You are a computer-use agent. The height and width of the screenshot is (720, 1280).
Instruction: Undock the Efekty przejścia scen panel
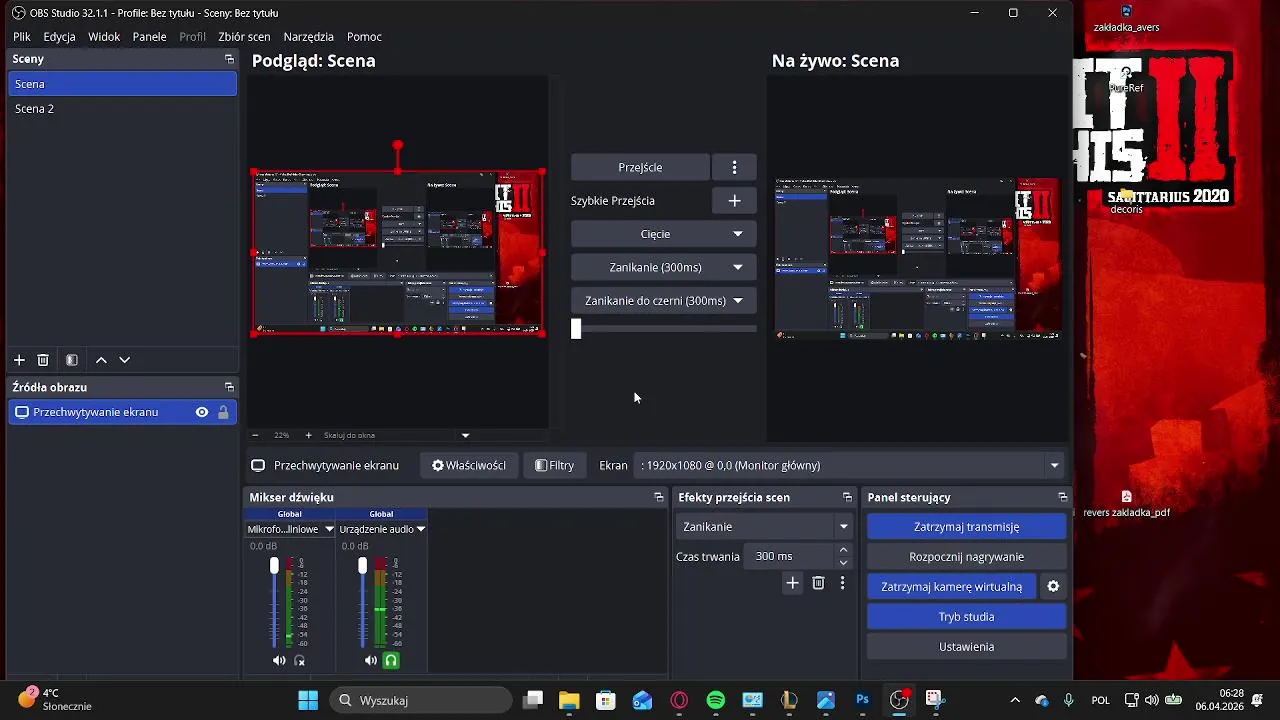coord(848,497)
